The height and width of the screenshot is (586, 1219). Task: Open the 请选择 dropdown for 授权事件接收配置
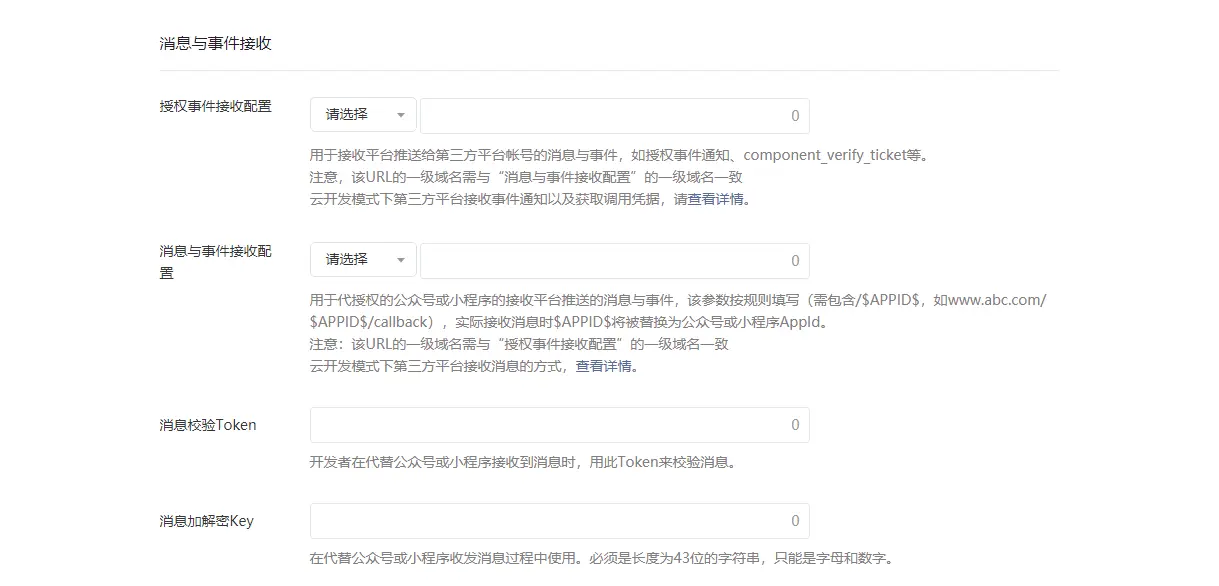[363, 115]
